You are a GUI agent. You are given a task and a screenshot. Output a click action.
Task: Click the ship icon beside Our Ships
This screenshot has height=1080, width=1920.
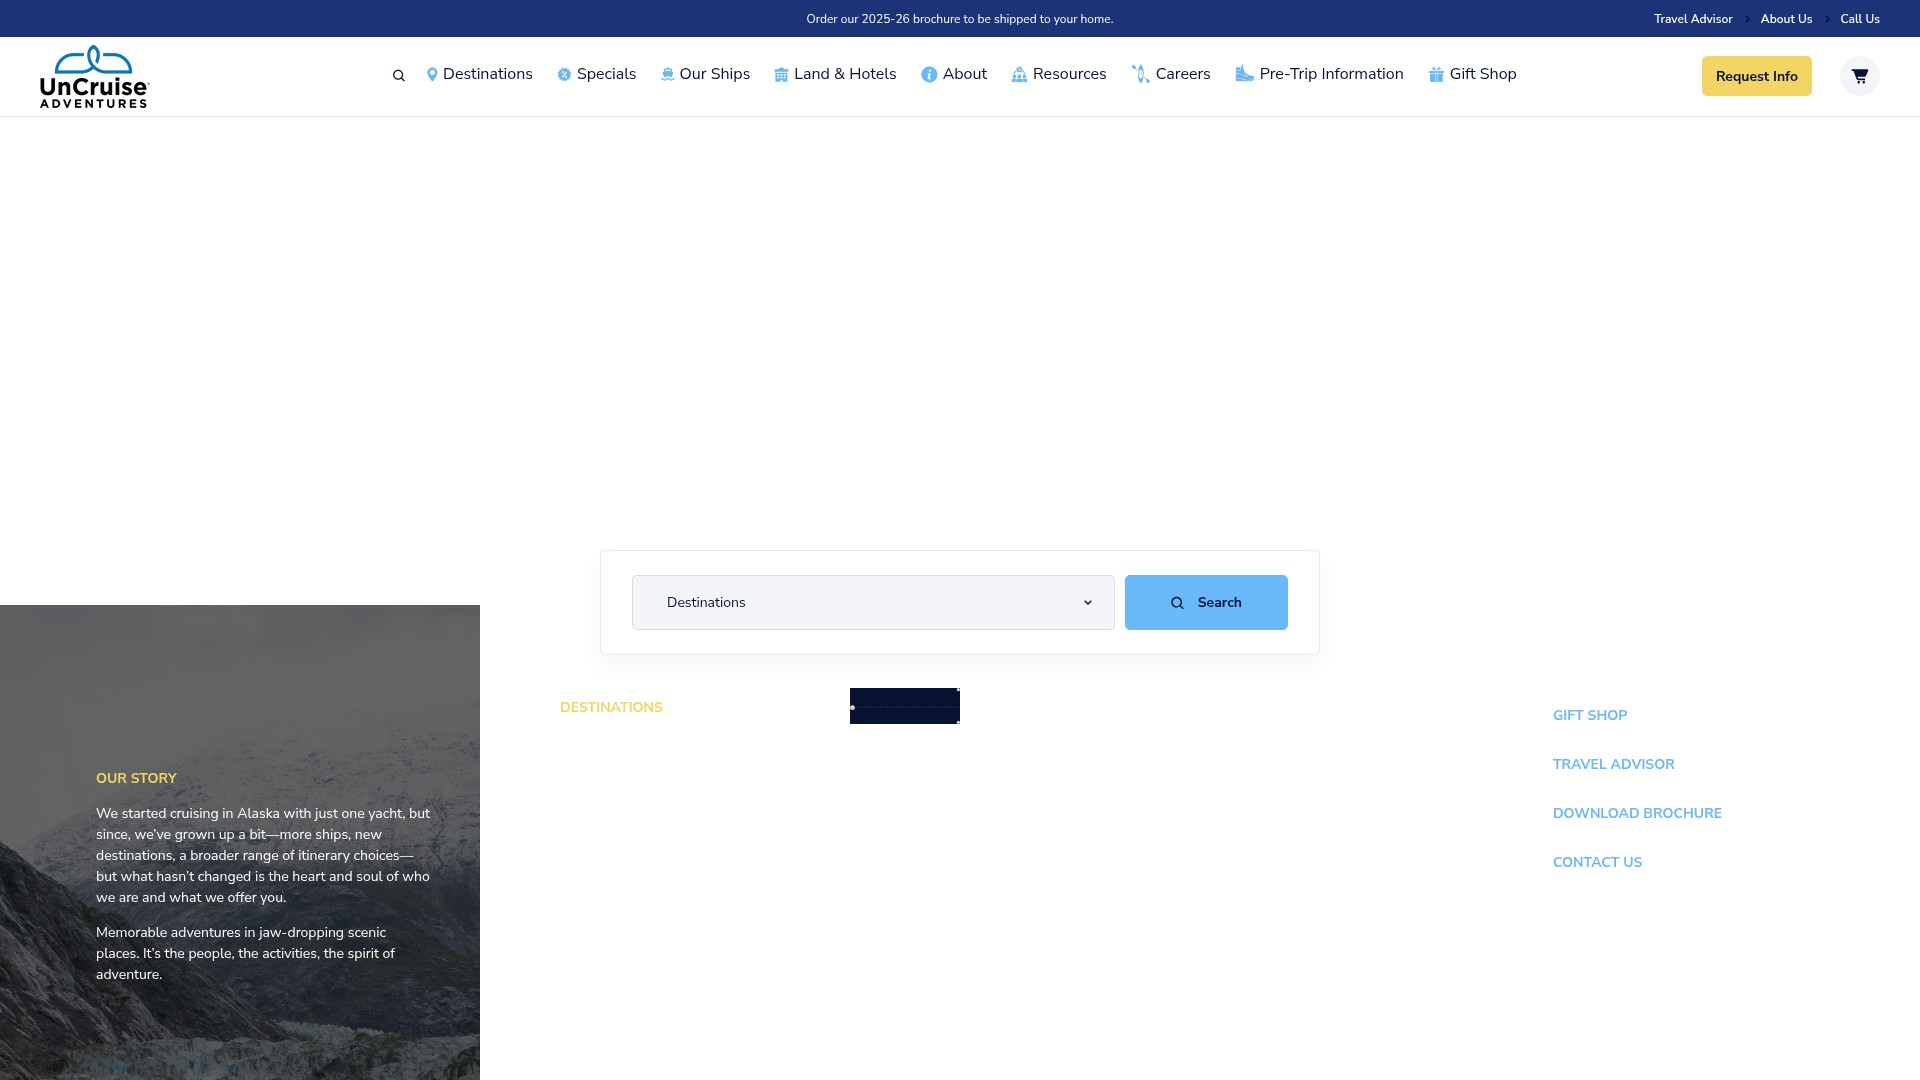coord(667,75)
